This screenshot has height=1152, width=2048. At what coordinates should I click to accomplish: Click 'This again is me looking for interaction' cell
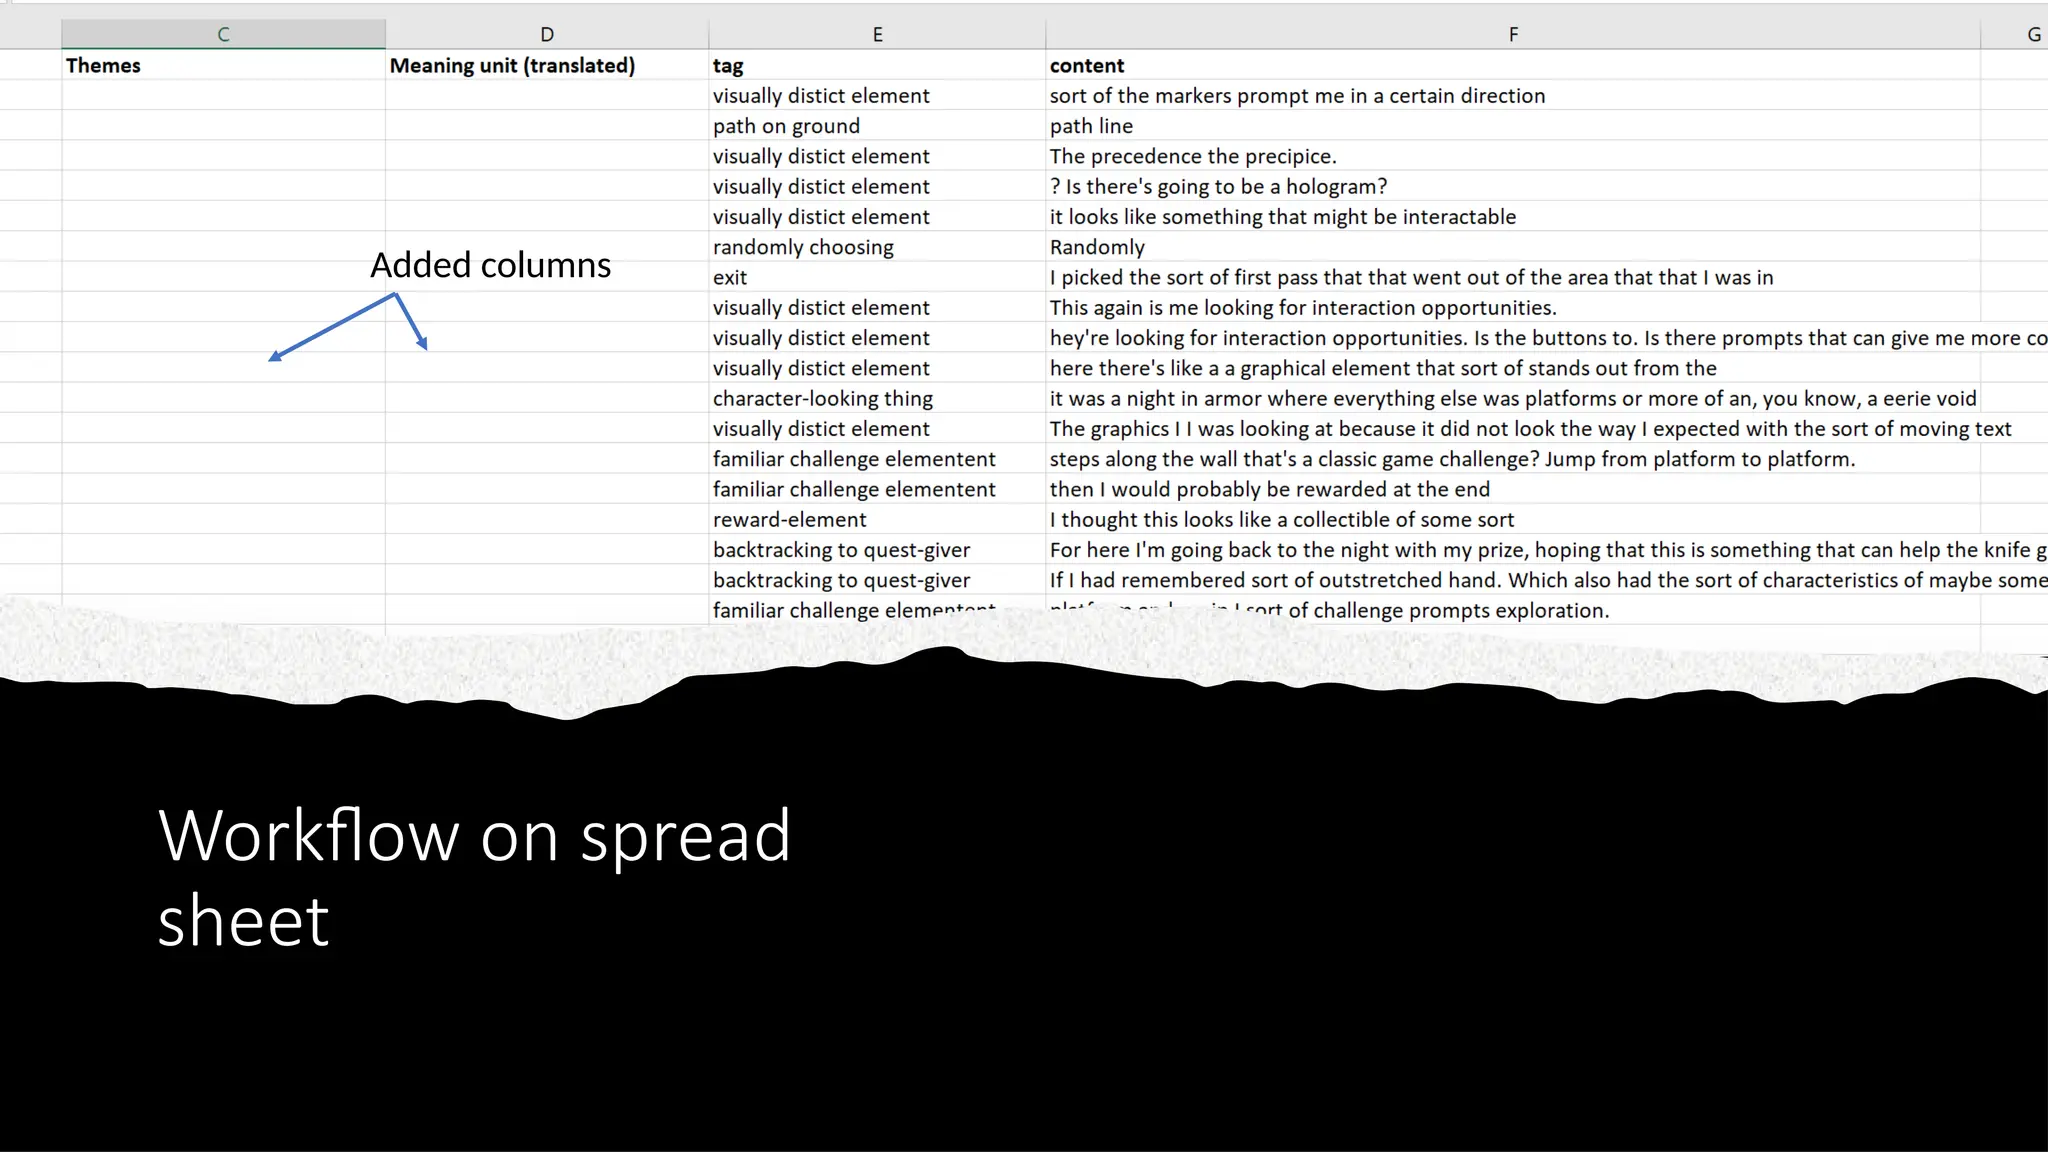(x=1513, y=307)
